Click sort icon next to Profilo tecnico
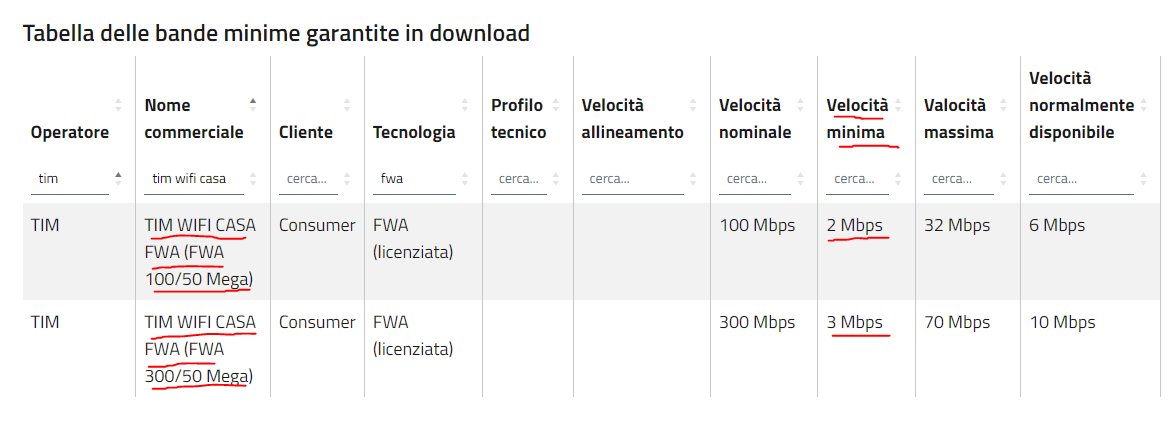Screen dimensions: 1175x421 point(556,105)
